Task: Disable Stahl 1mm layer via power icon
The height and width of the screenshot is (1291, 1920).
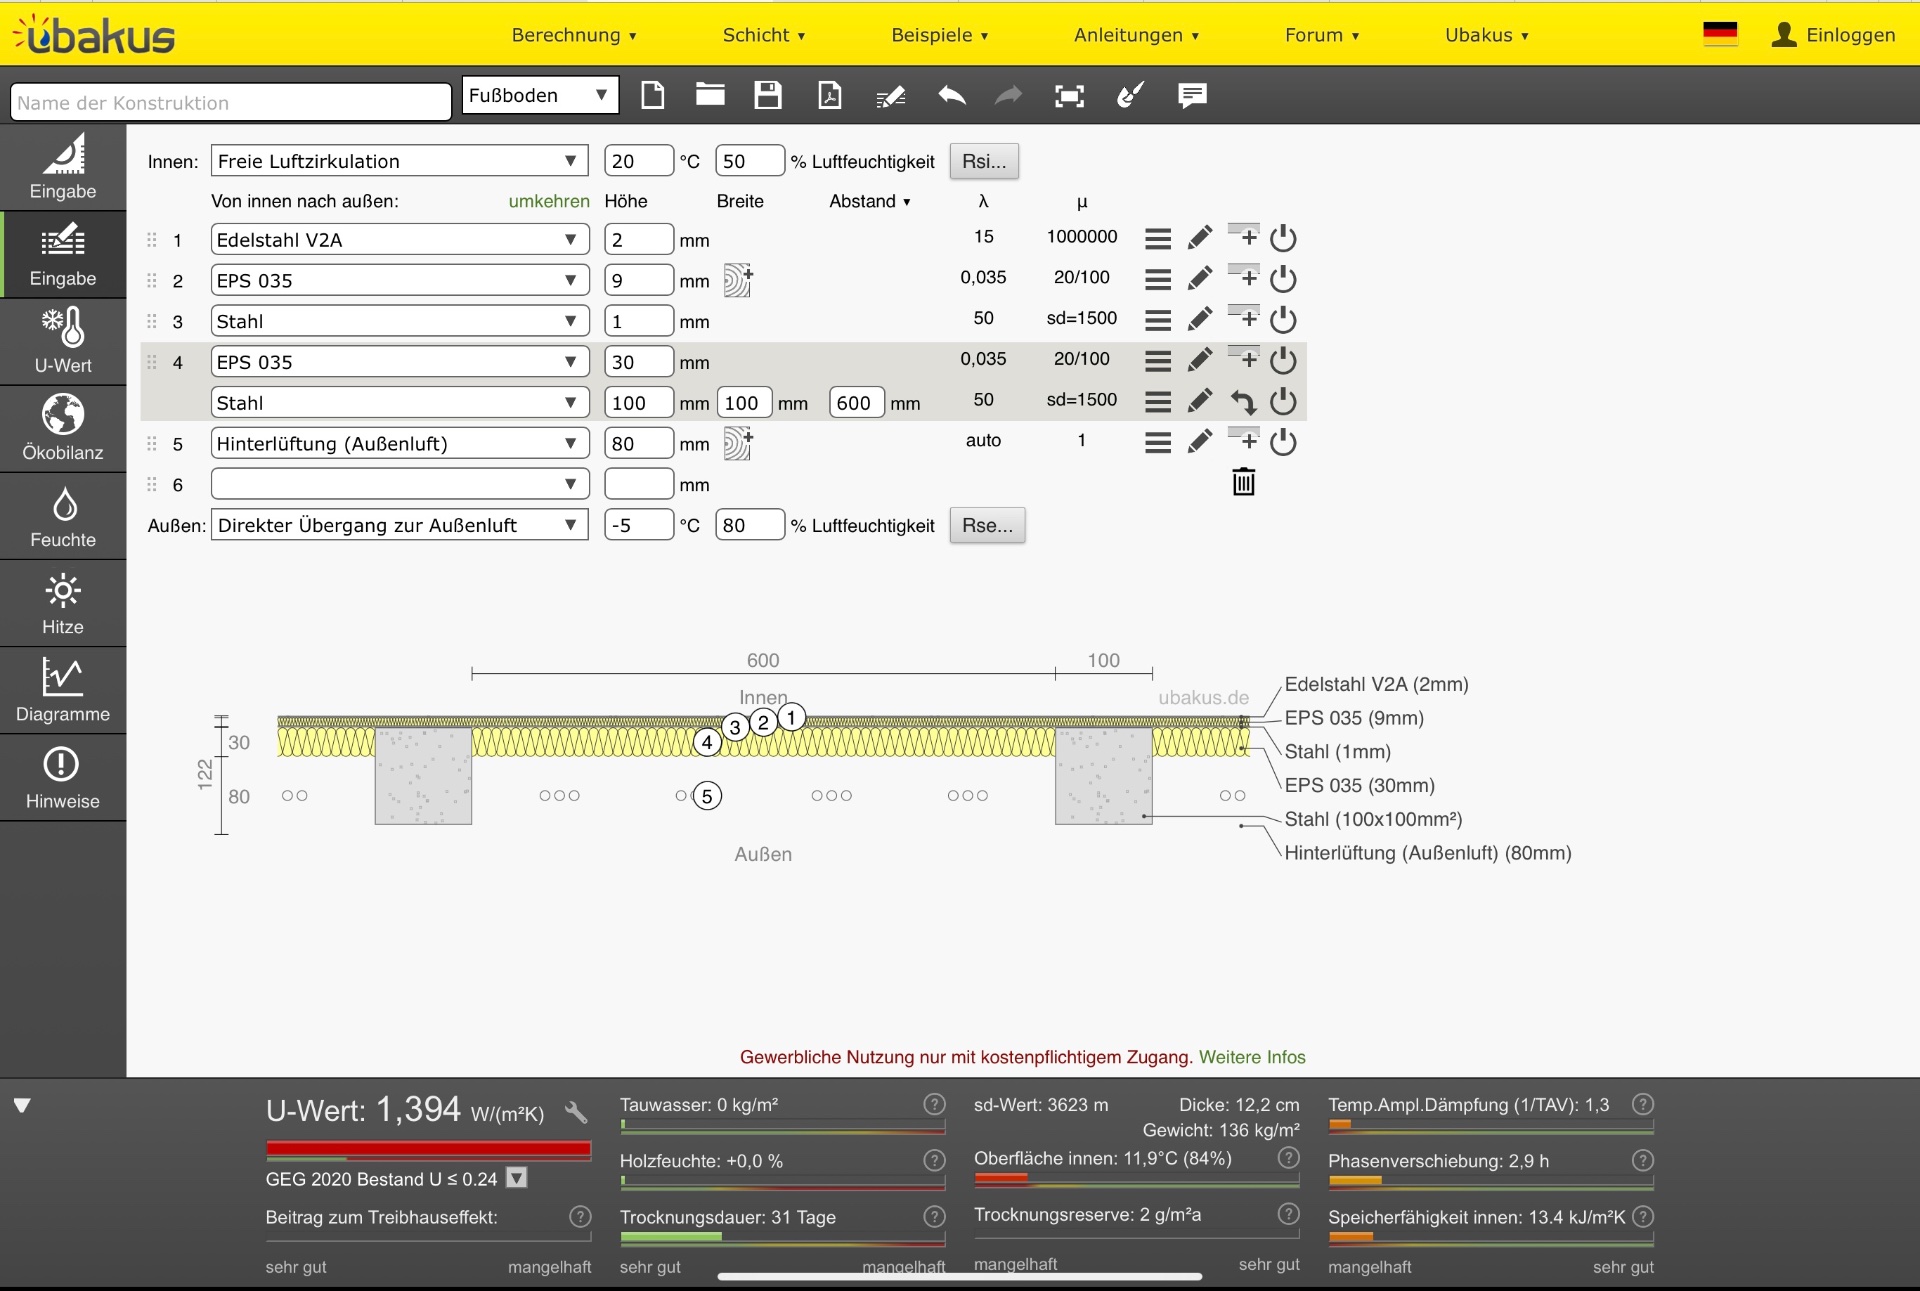Action: [1283, 319]
